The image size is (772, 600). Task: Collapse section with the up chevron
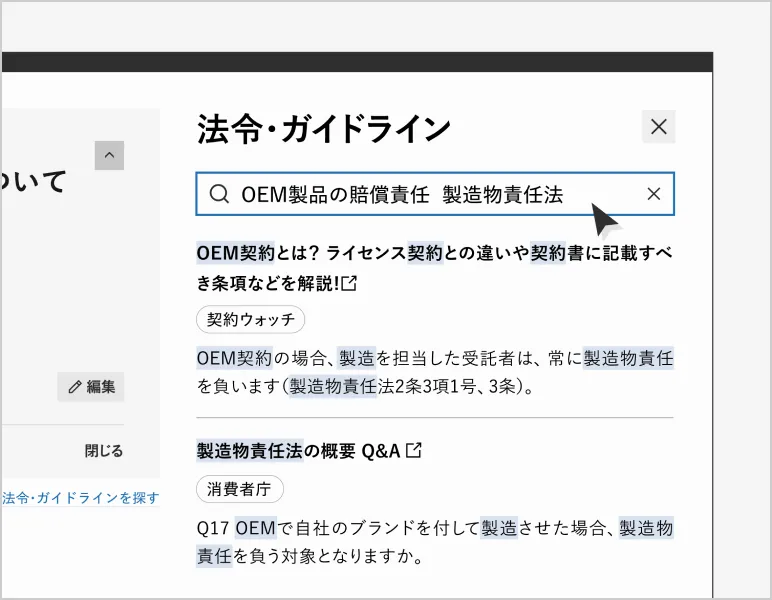109,155
